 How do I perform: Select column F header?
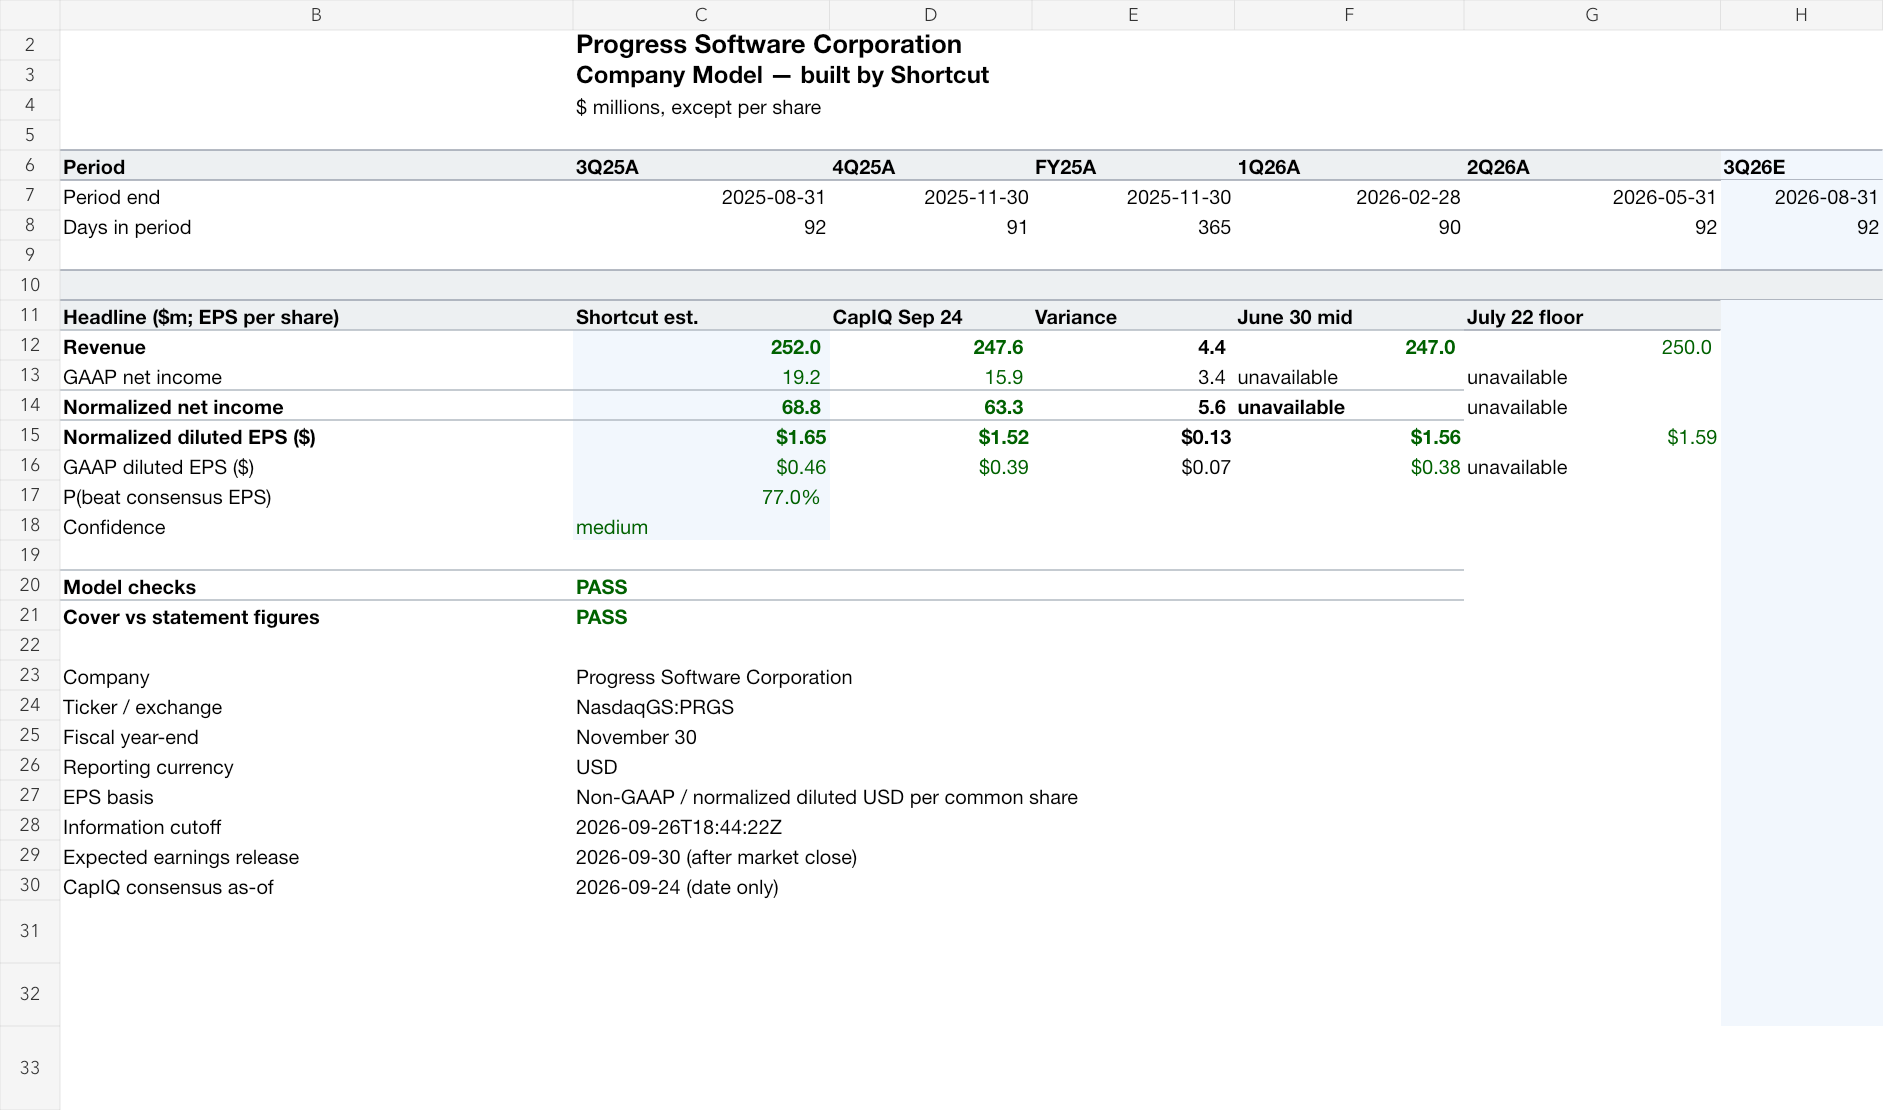(x=1349, y=15)
